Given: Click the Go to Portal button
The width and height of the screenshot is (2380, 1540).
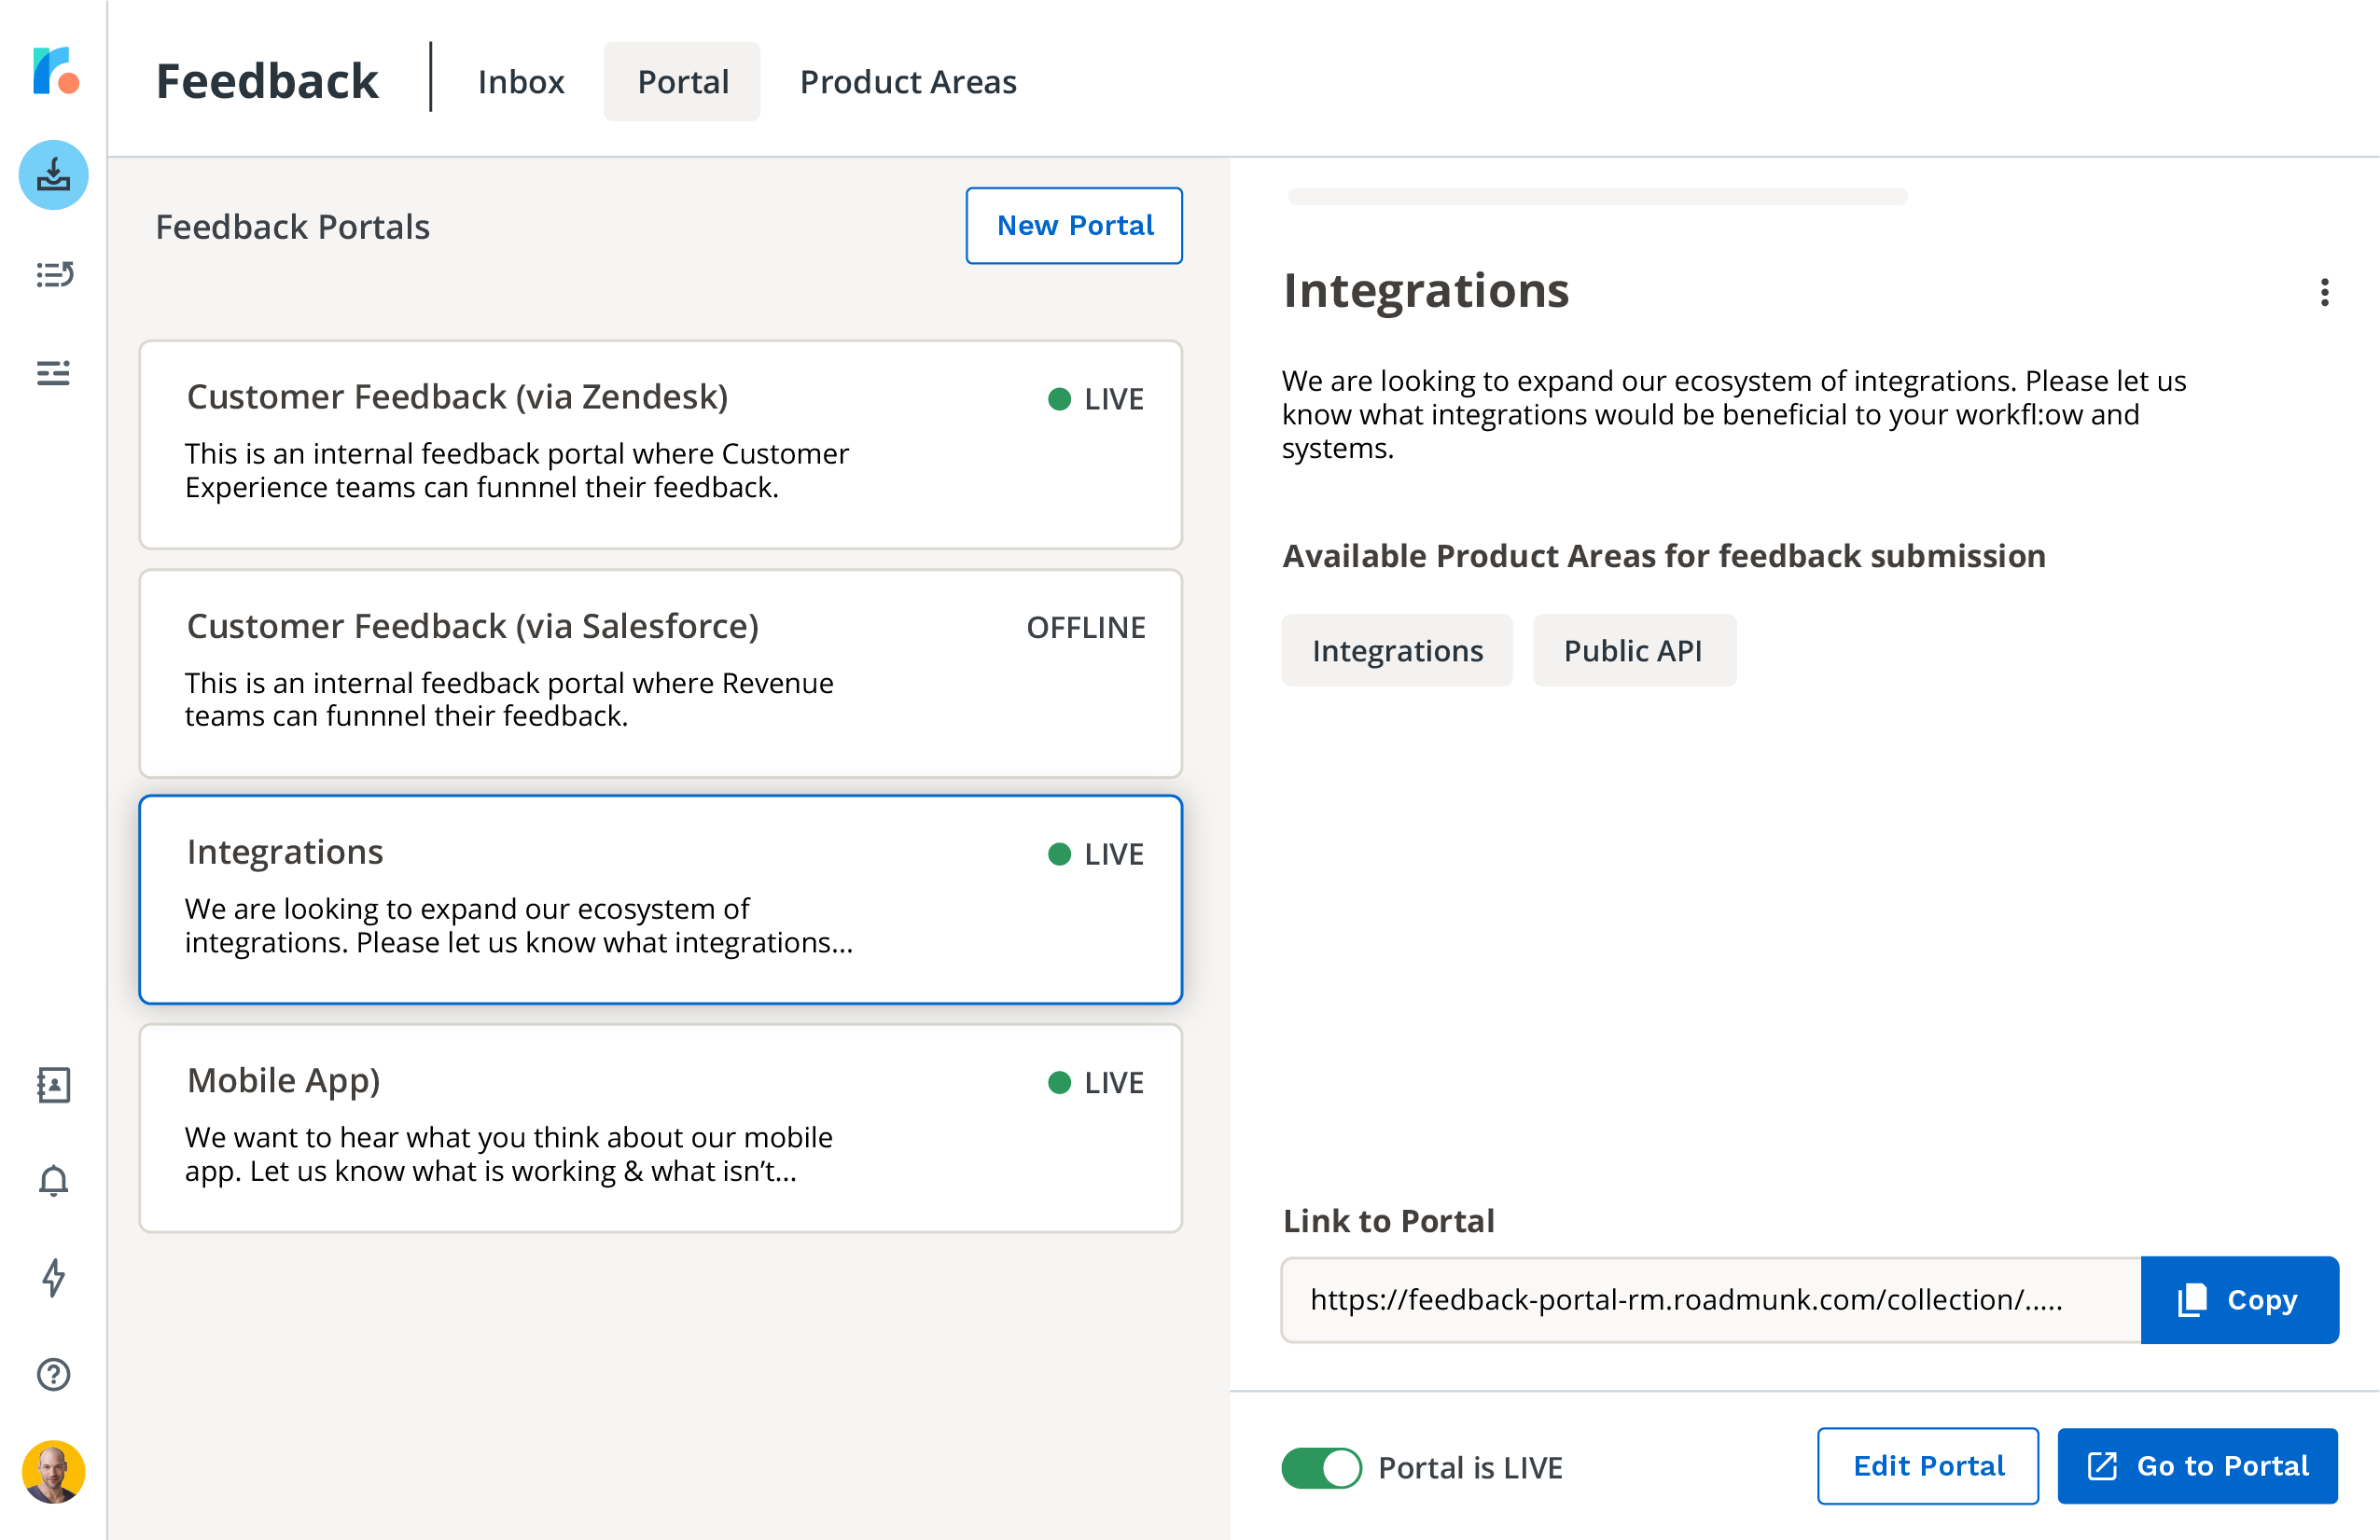Looking at the screenshot, I should 2201,1467.
